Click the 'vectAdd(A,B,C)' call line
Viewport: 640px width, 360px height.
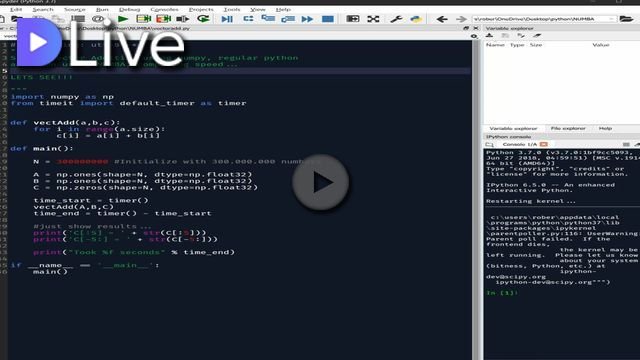tap(73, 207)
